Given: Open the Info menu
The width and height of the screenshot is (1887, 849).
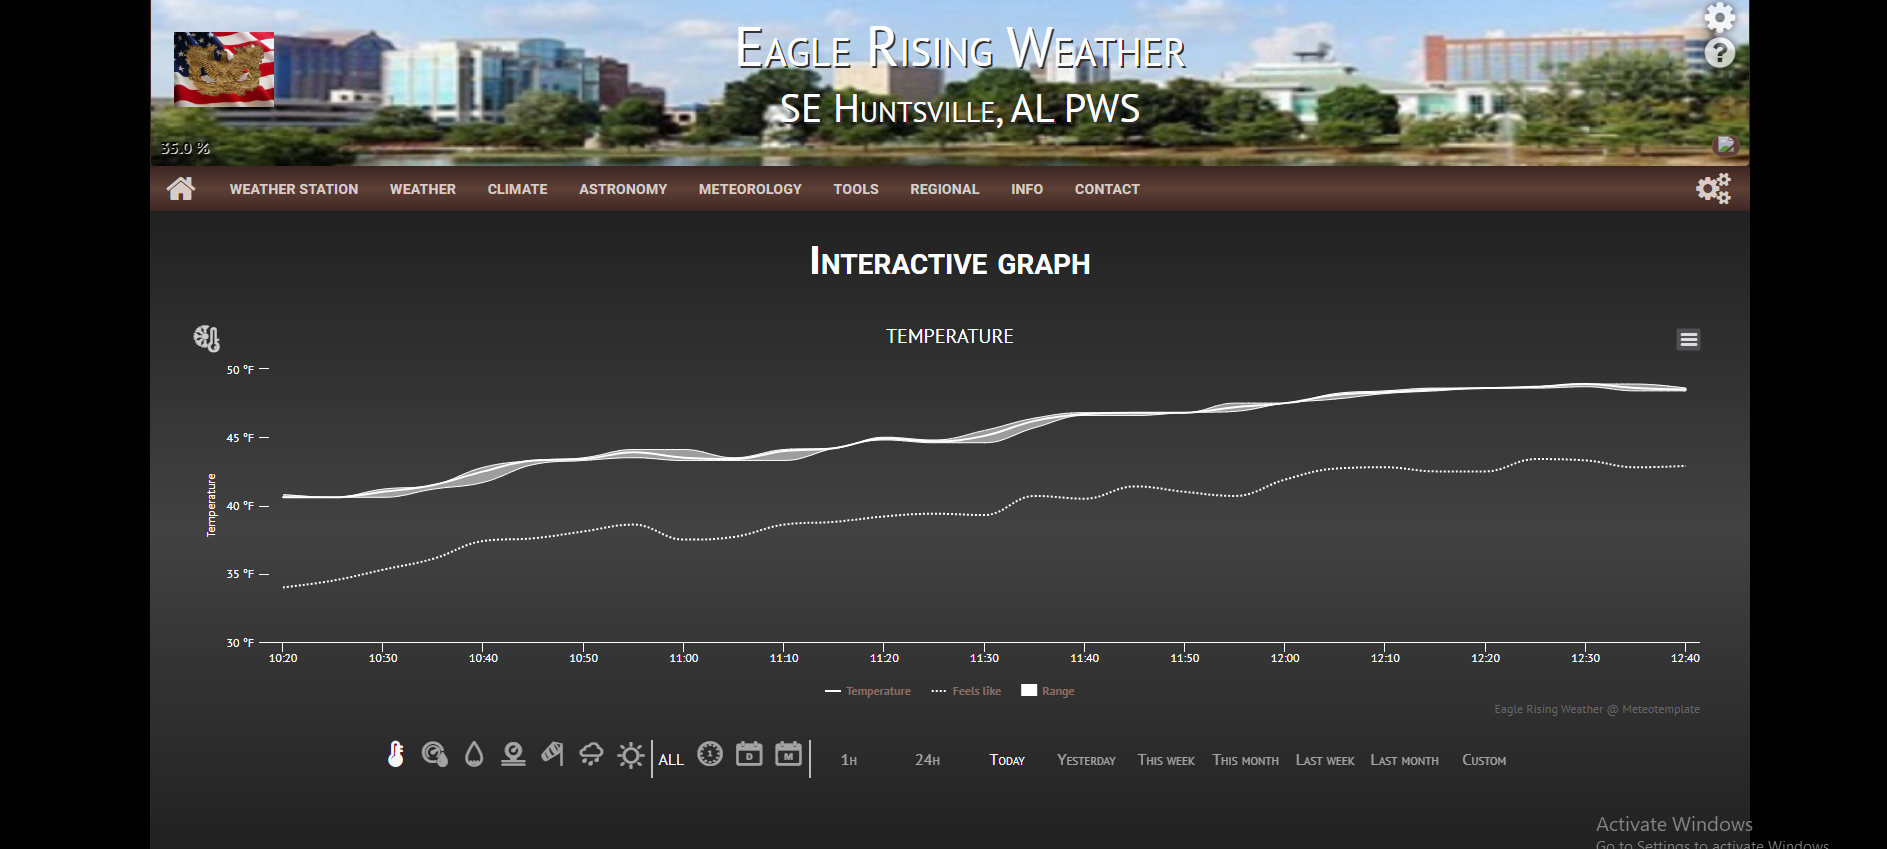Looking at the screenshot, I should pos(1027,189).
